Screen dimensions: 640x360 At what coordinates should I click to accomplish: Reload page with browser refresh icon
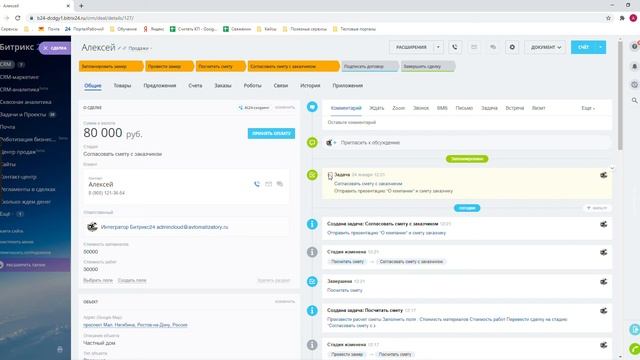[x=18, y=18]
